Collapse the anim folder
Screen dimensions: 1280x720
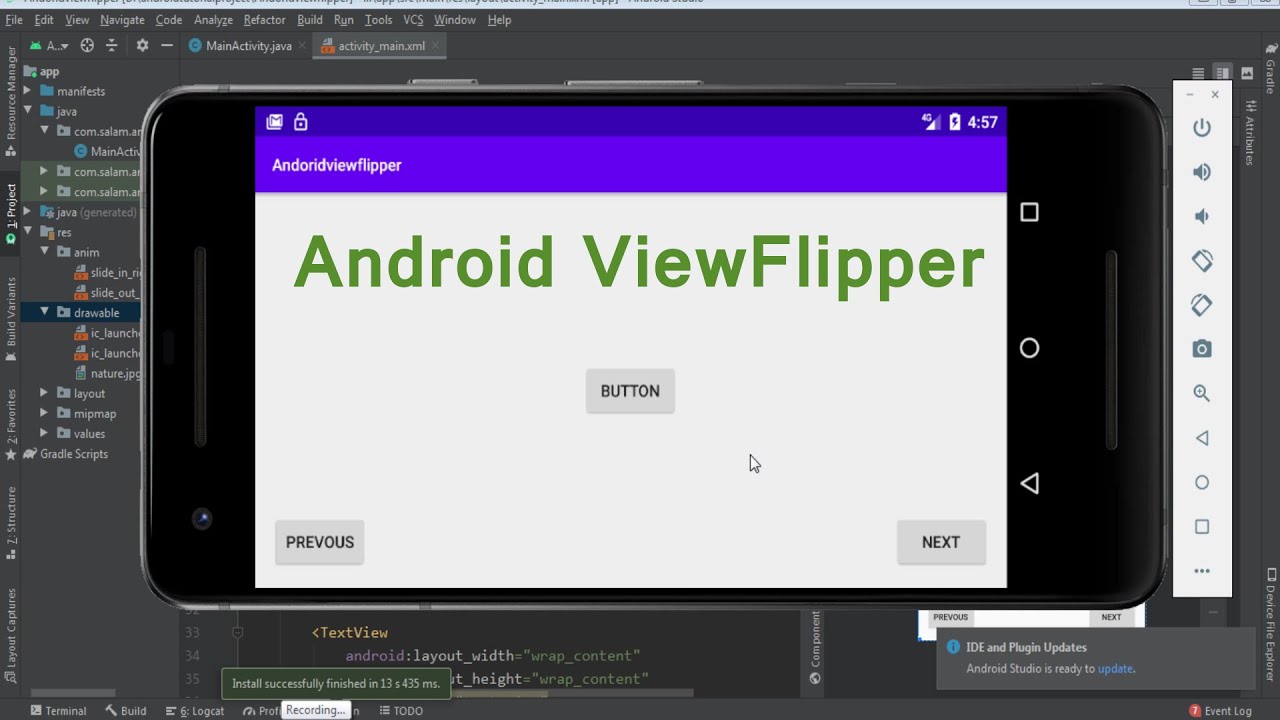pyautogui.click(x=44, y=252)
